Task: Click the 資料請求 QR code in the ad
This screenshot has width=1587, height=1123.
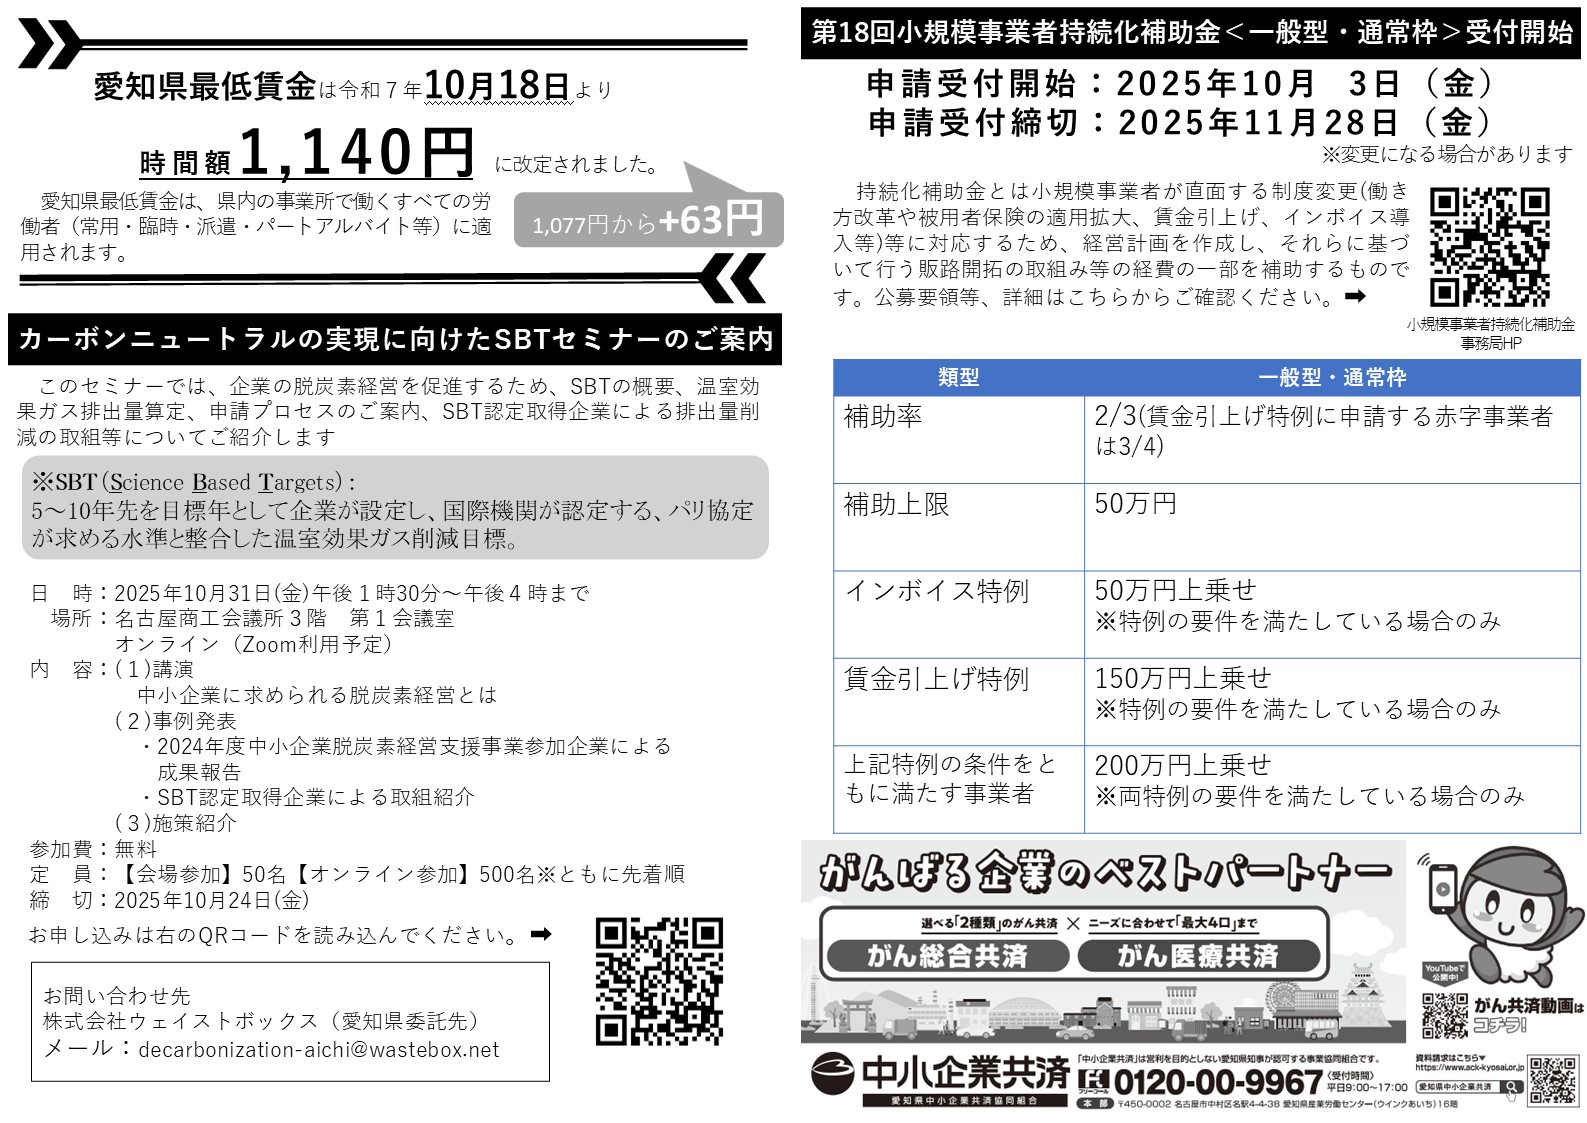Action: 1553,1080
